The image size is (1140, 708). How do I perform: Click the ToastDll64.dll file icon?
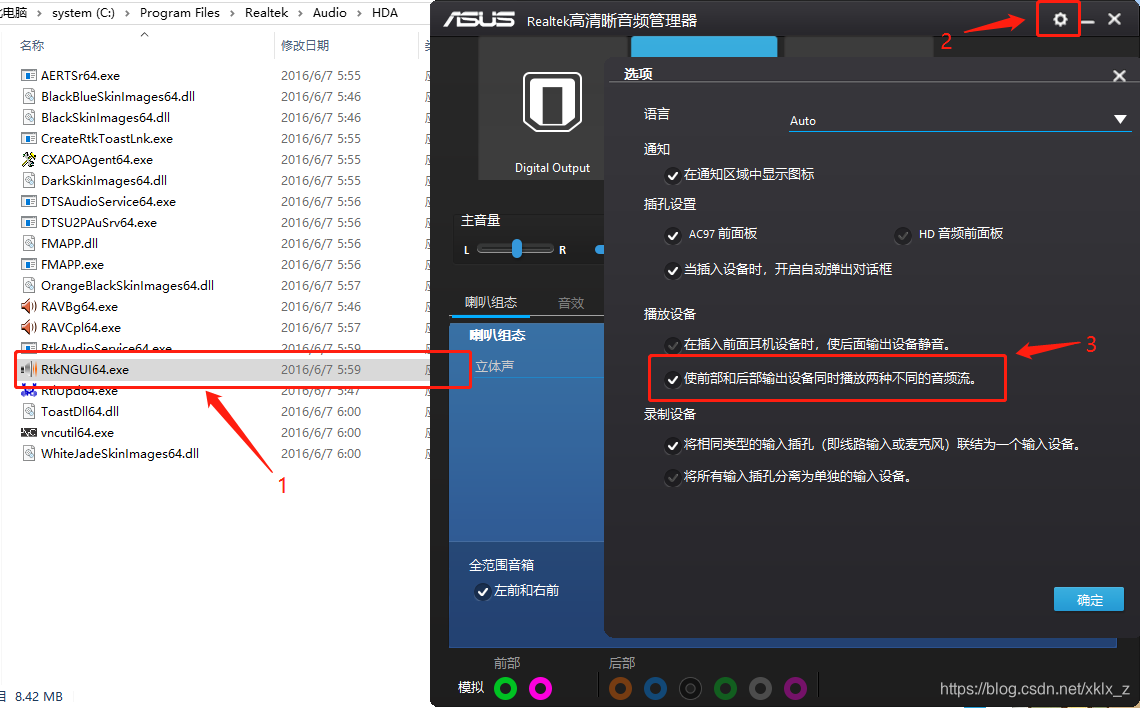(x=29, y=411)
